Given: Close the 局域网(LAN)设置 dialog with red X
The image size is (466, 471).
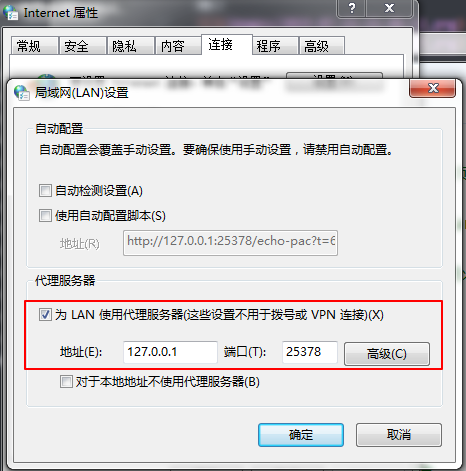Looking at the screenshot, I should pyautogui.click(x=432, y=88).
